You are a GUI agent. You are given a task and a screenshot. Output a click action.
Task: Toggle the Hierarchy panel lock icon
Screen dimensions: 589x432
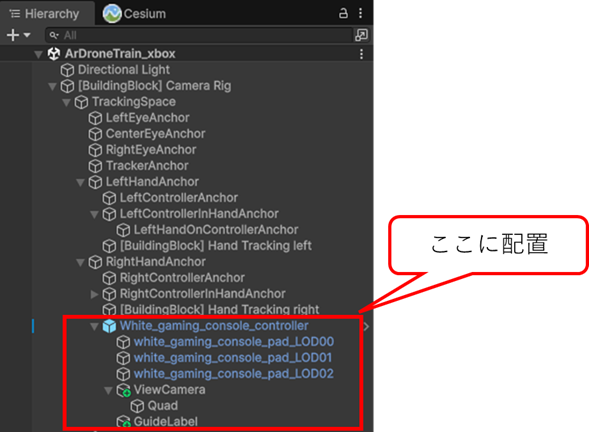coord(343,14)
